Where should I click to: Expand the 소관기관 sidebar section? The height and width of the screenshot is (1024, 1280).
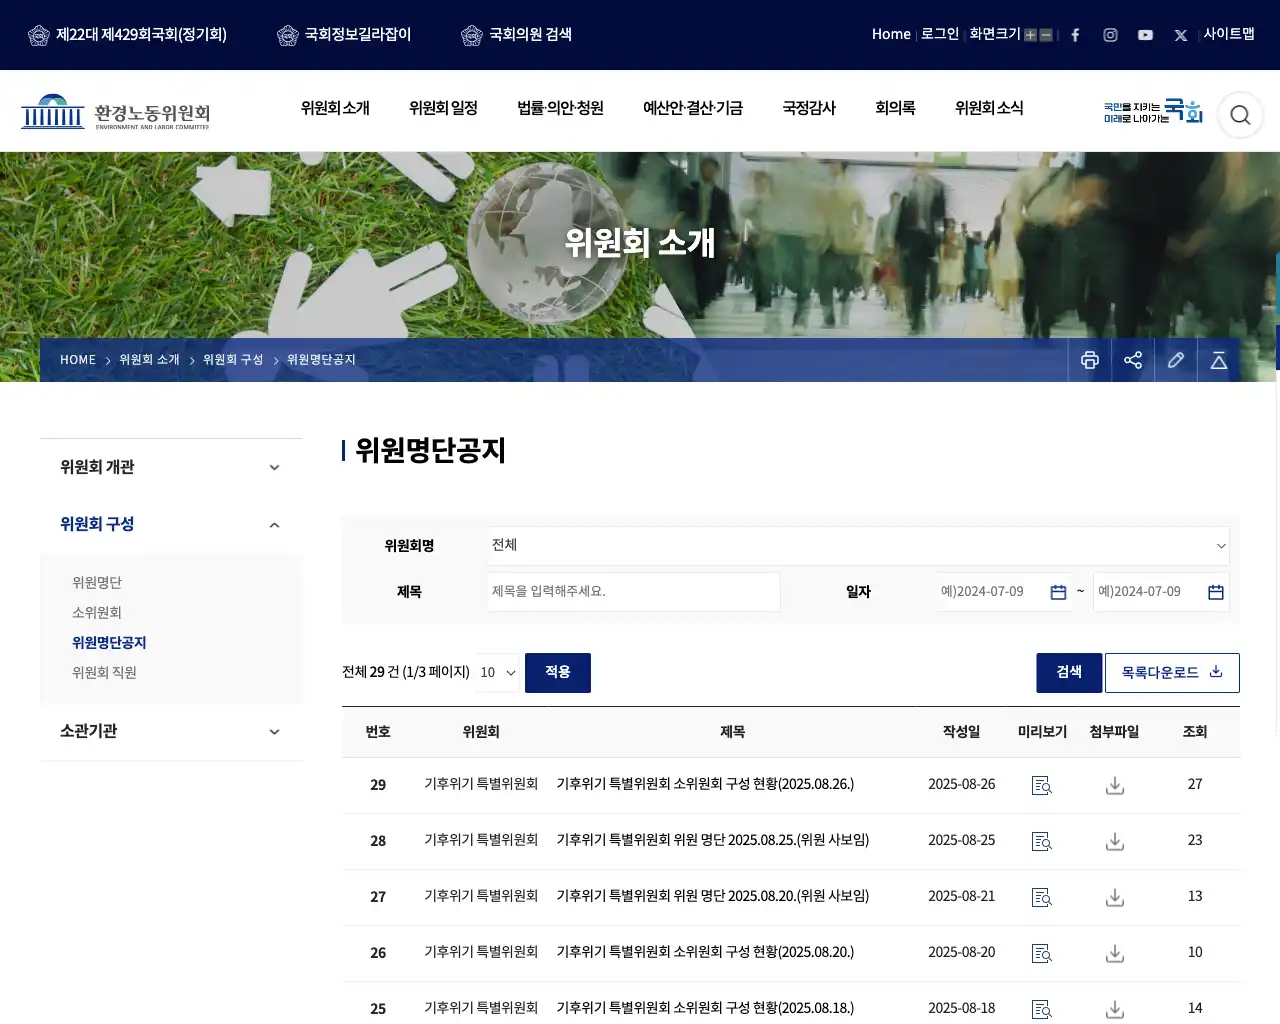(x=171, y=731)
